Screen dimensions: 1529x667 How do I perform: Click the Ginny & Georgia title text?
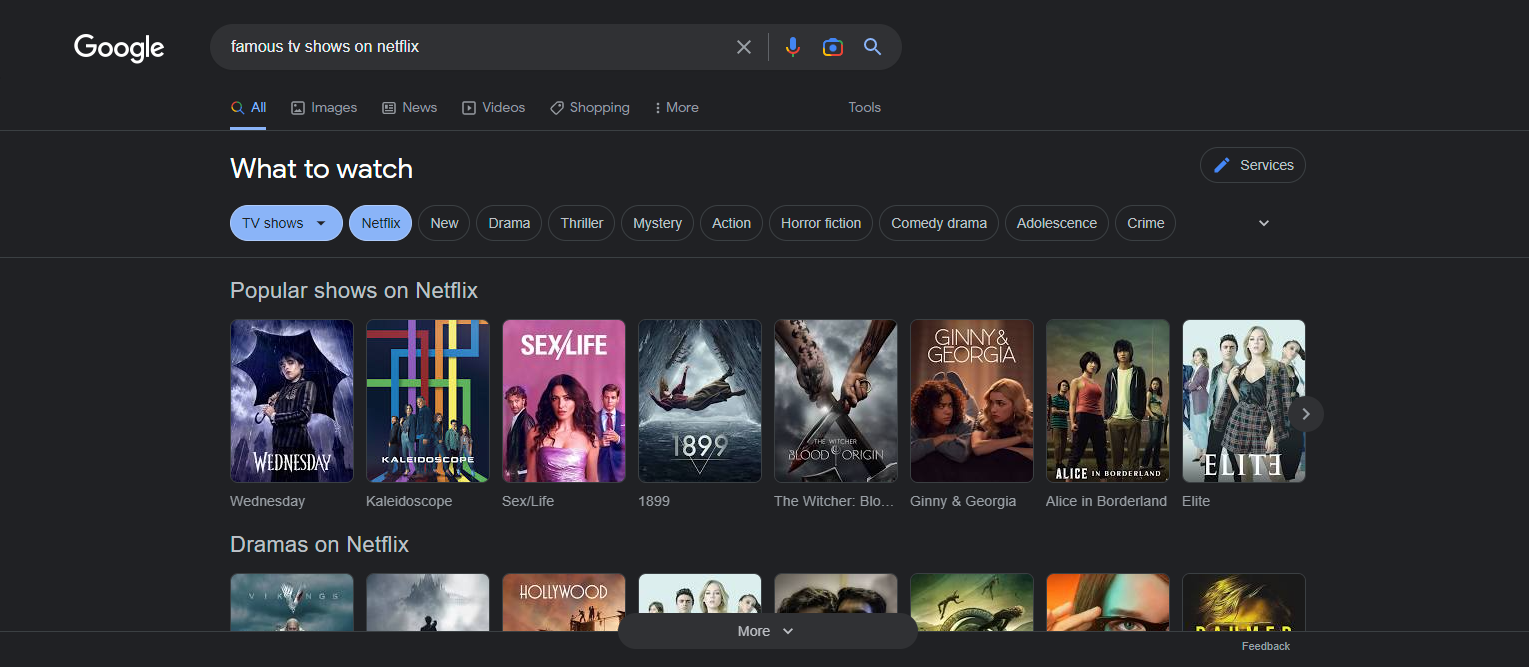tap(963, 501)
